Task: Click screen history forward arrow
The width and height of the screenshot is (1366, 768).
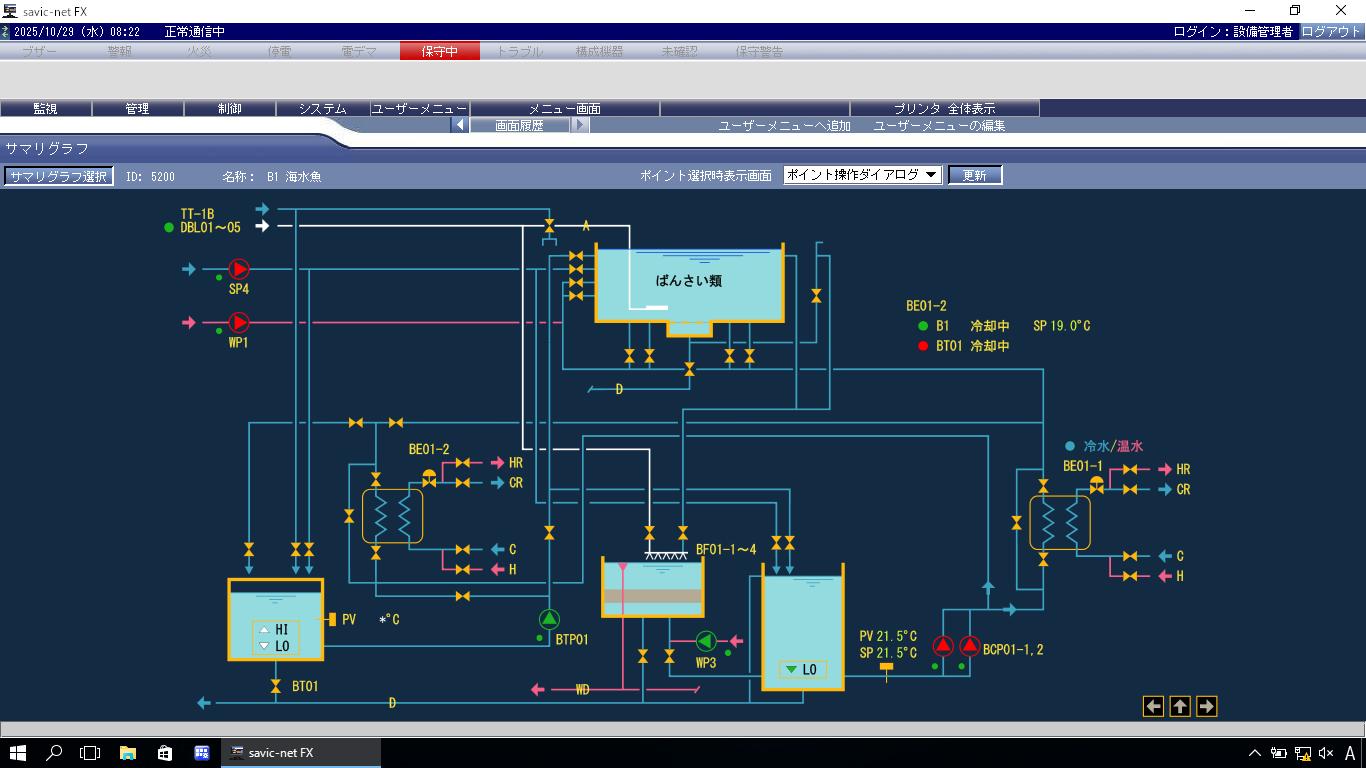Action: point(580,125)
